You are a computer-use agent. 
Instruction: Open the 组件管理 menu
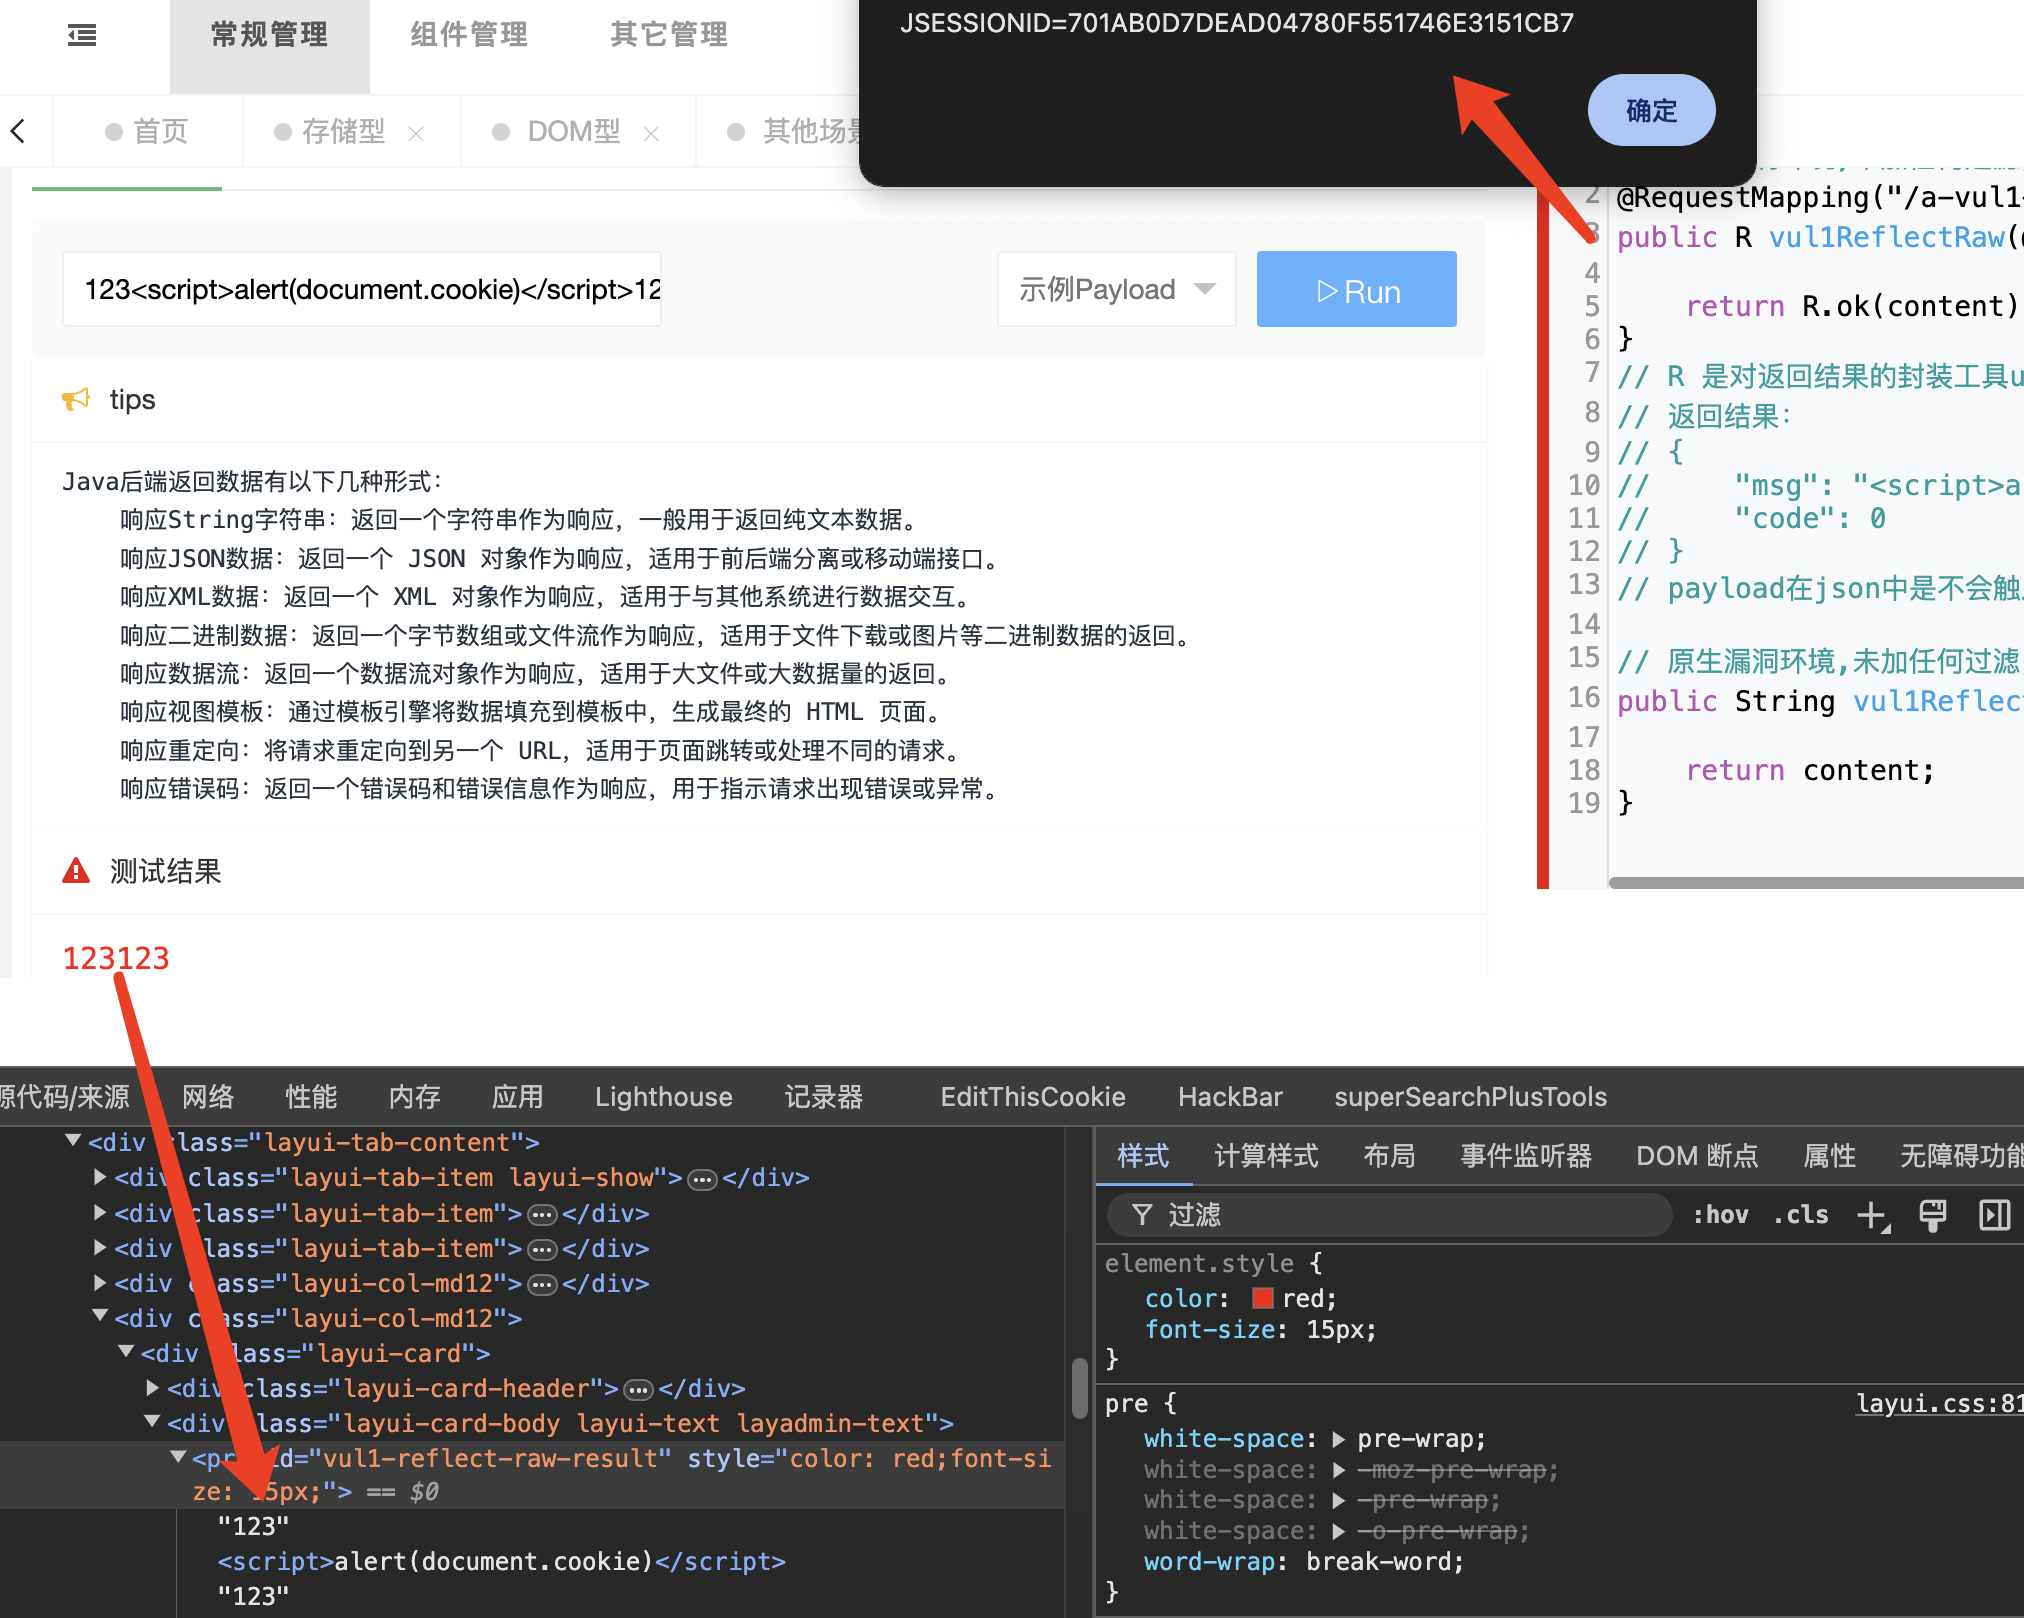[469, 36]
